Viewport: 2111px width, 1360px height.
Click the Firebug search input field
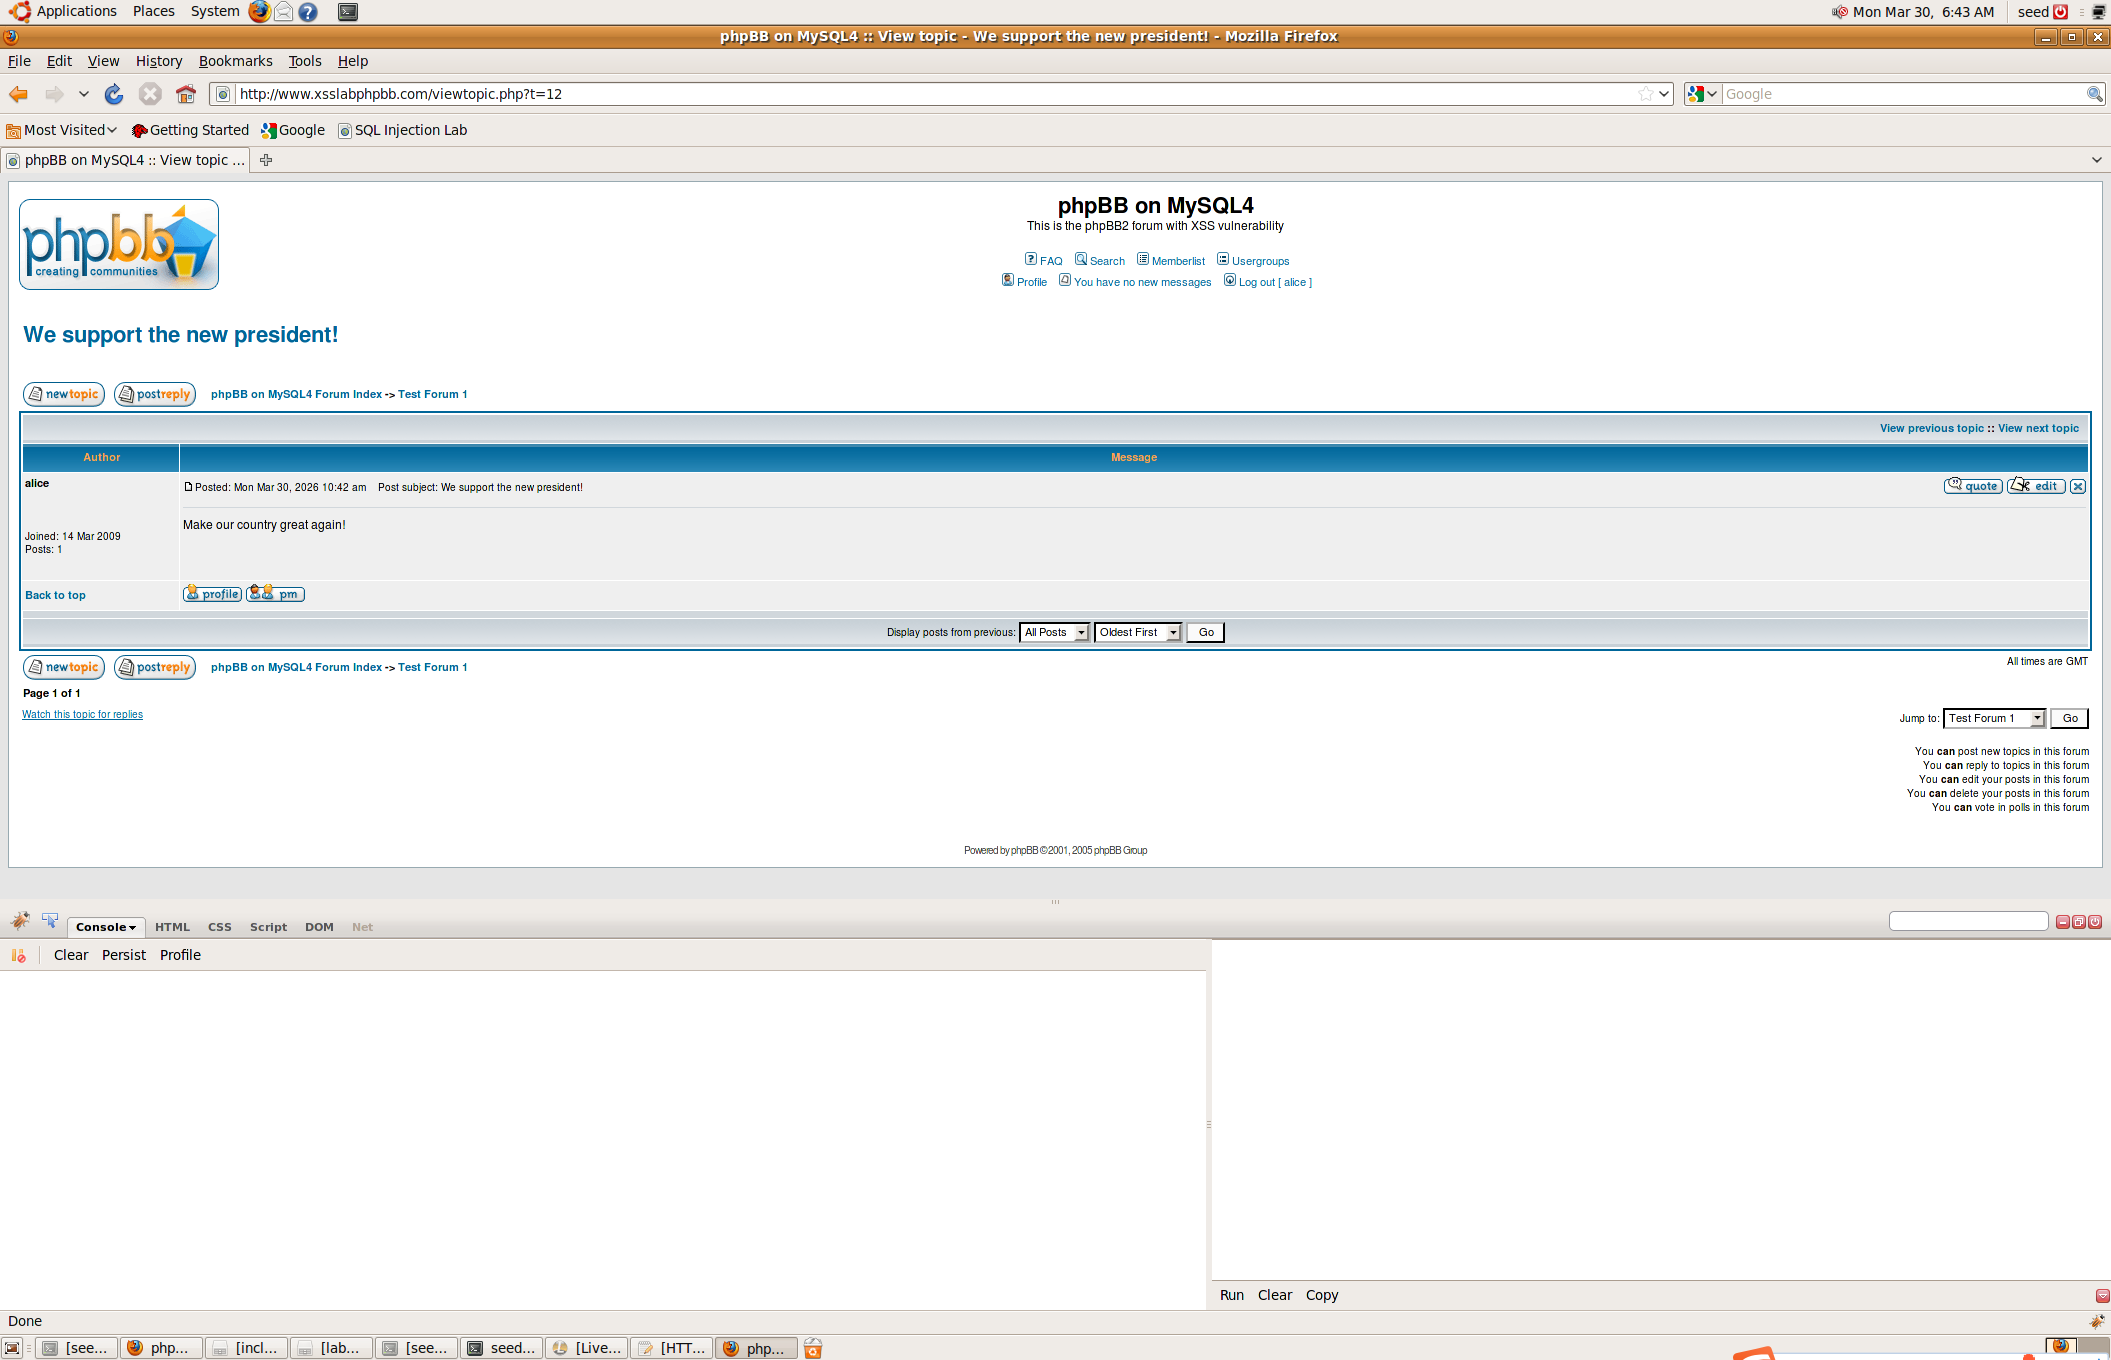click(1967, 921)
